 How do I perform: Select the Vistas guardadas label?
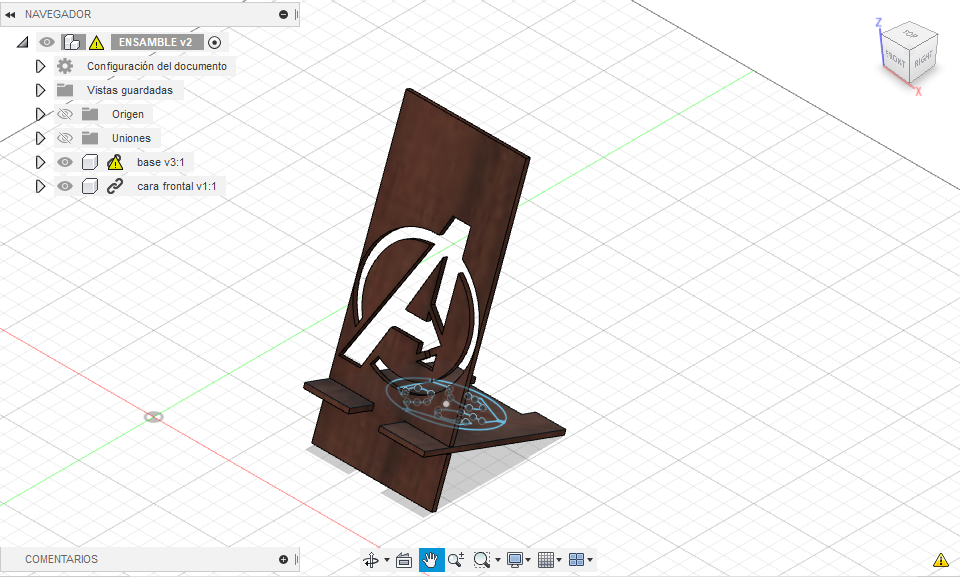click(130, 90)
